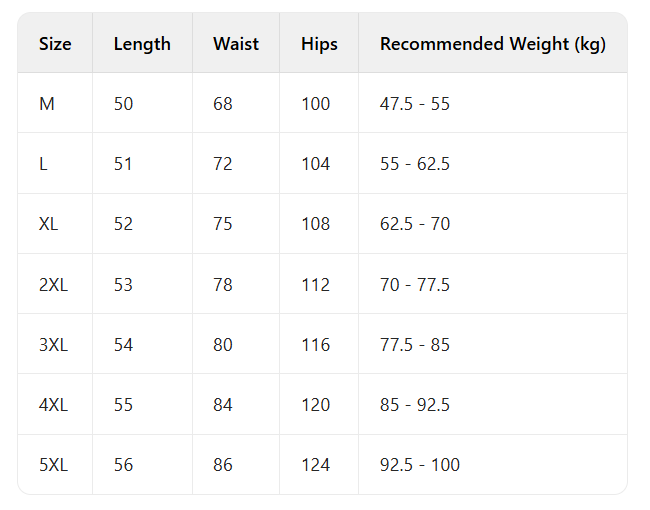Viewport: 650px width, 510px height.
Task: Click hips value 104
Action: tap(315, 164)
